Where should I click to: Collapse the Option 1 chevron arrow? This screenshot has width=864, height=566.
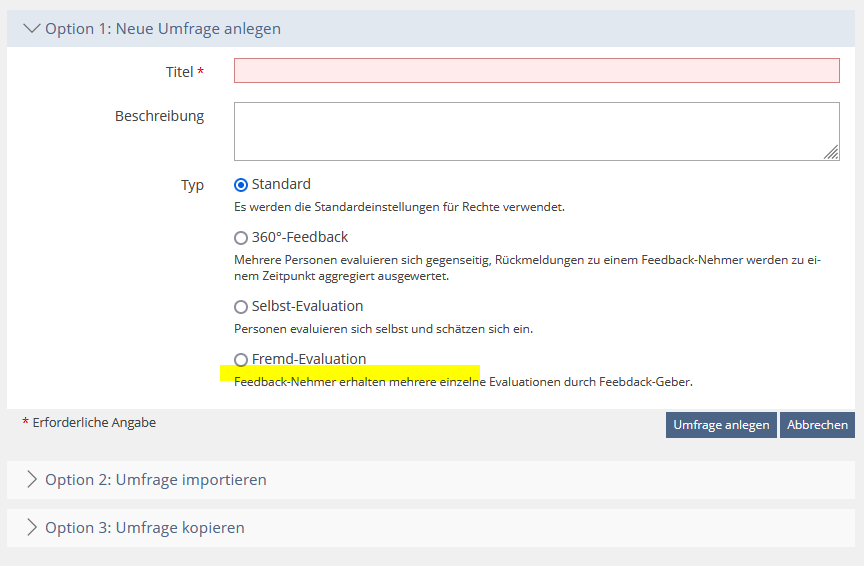31,29
